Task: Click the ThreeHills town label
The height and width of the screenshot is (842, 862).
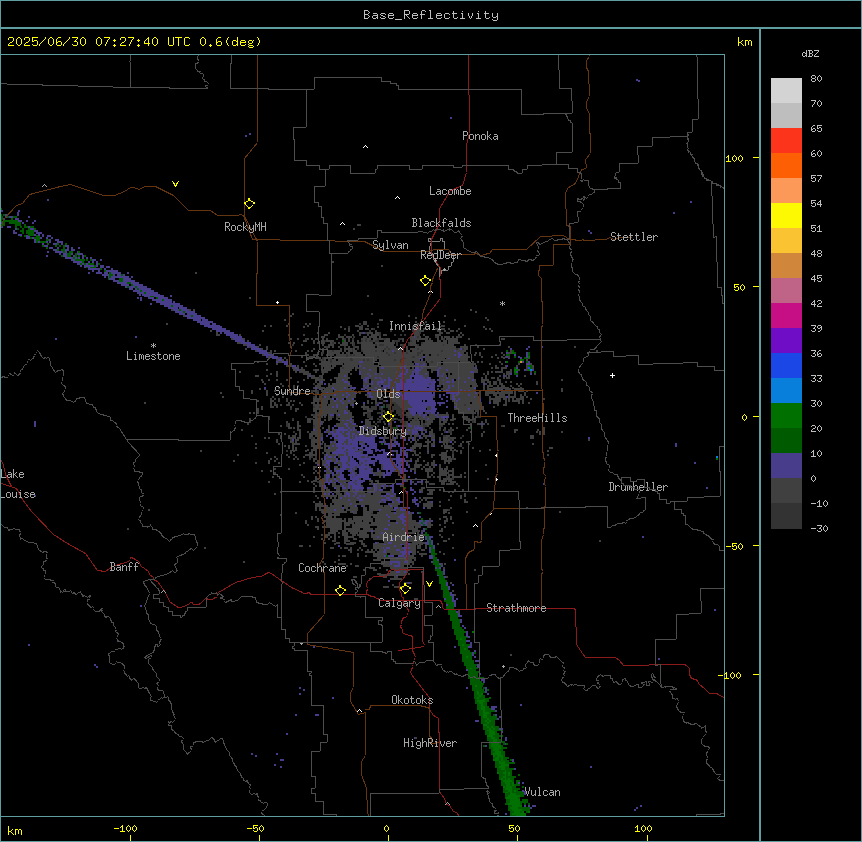Action: (537, 418)
